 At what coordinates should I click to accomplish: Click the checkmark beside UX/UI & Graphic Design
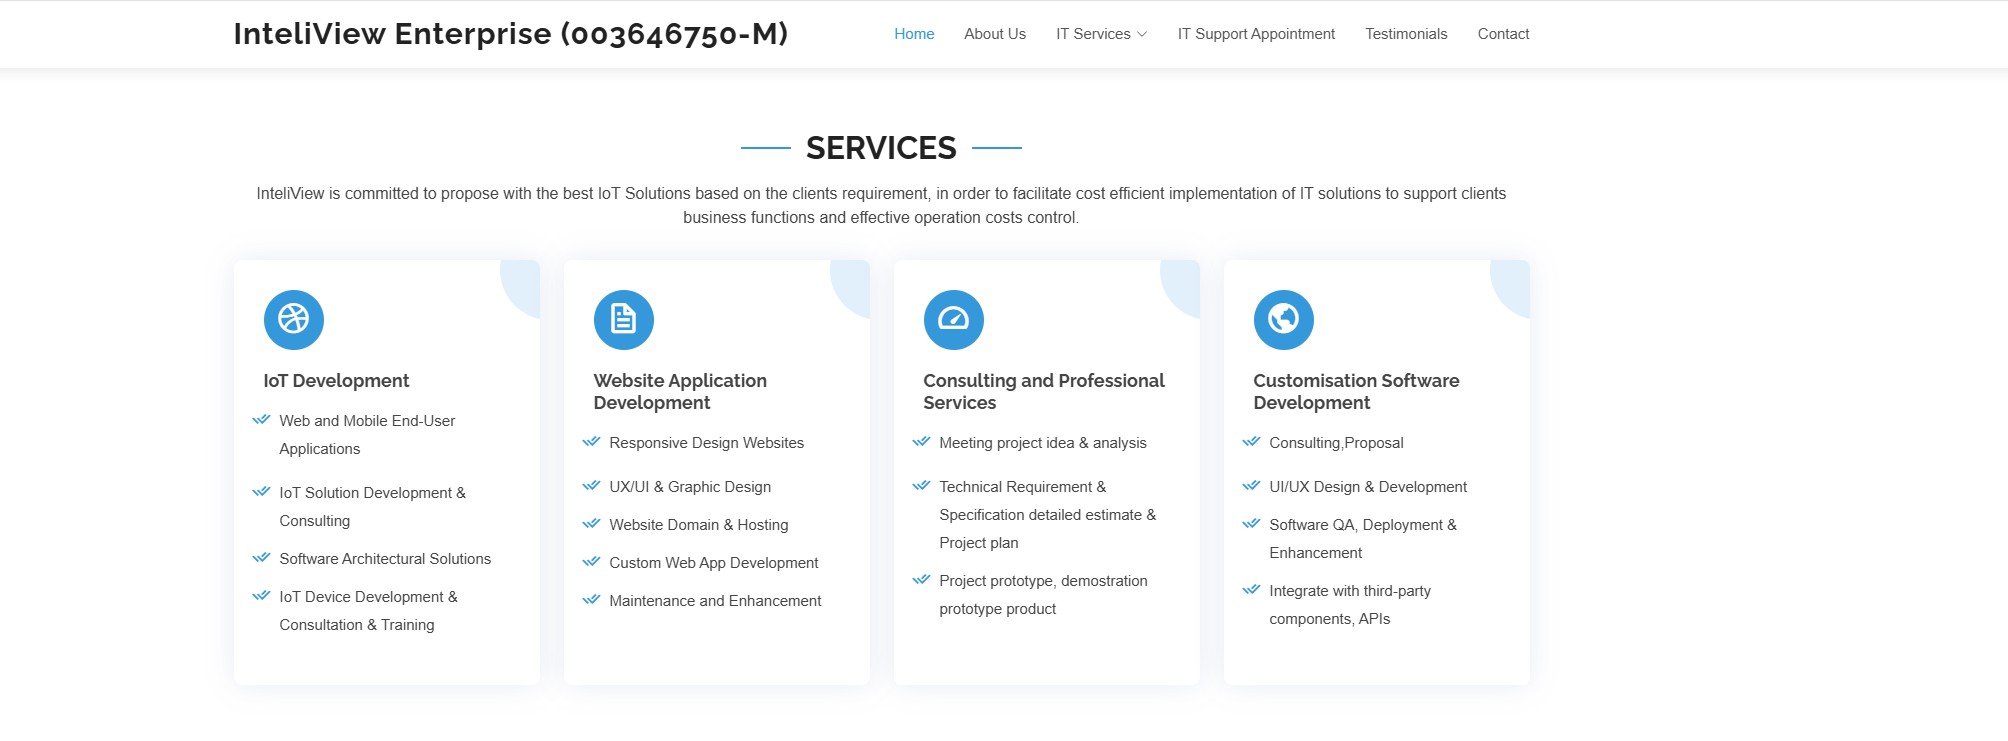click(x=591, y=485)
